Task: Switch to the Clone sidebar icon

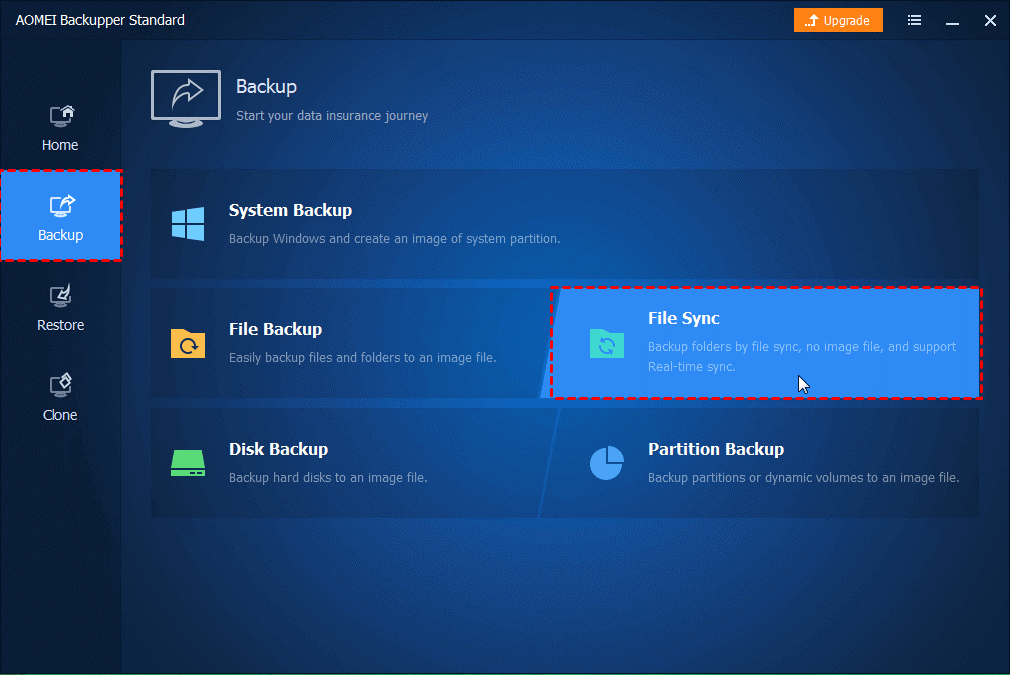Action: coord(61,385)
